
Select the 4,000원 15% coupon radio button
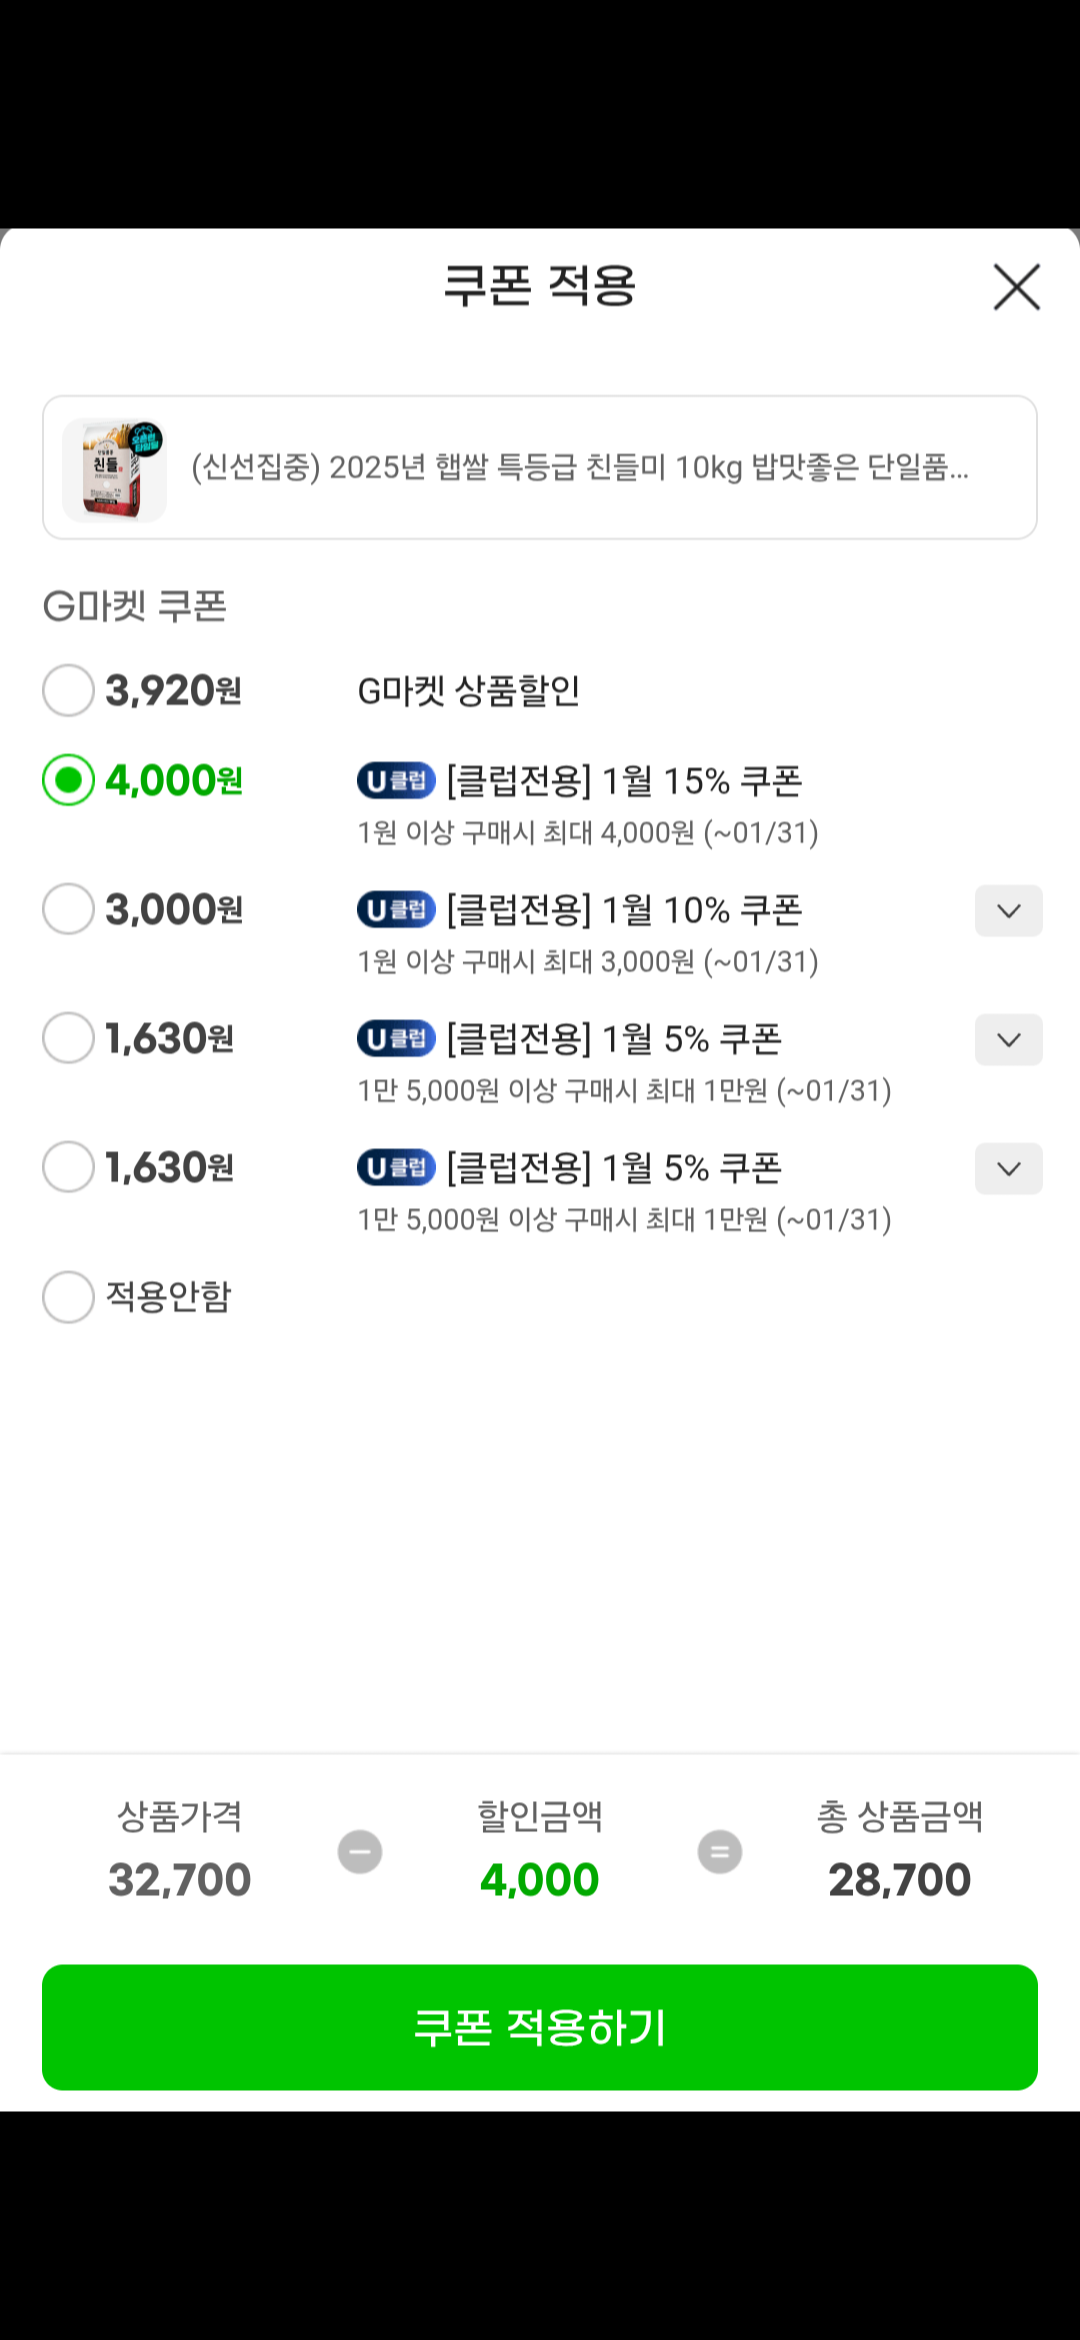pyautogui.click(x=68, y=780)
